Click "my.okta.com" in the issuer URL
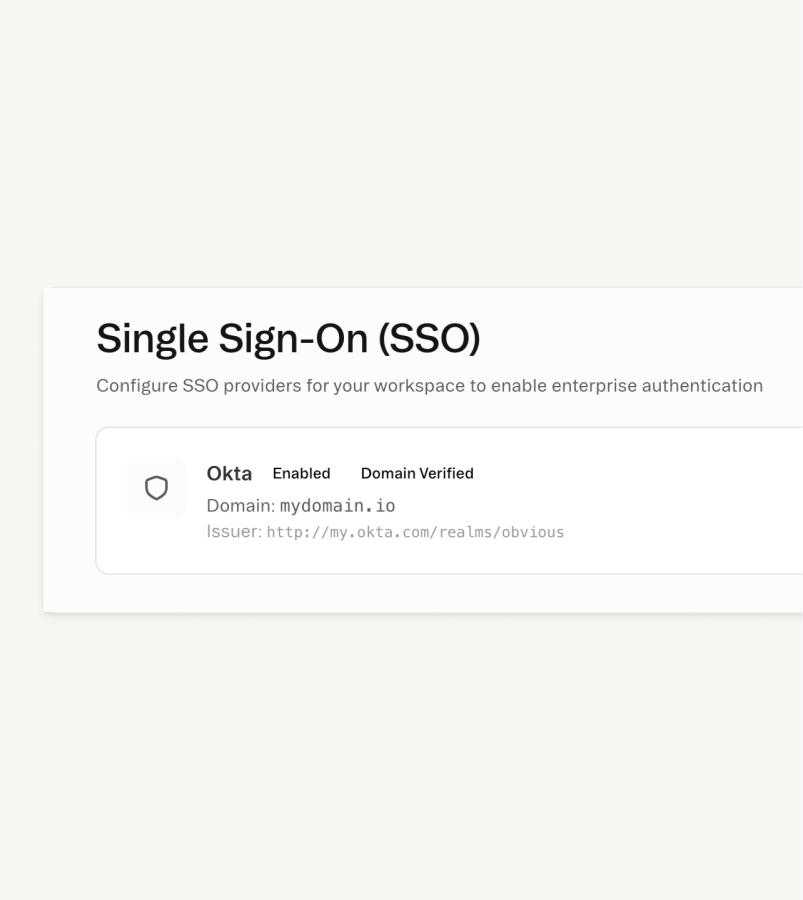803x900 pixels. (375, 532)
